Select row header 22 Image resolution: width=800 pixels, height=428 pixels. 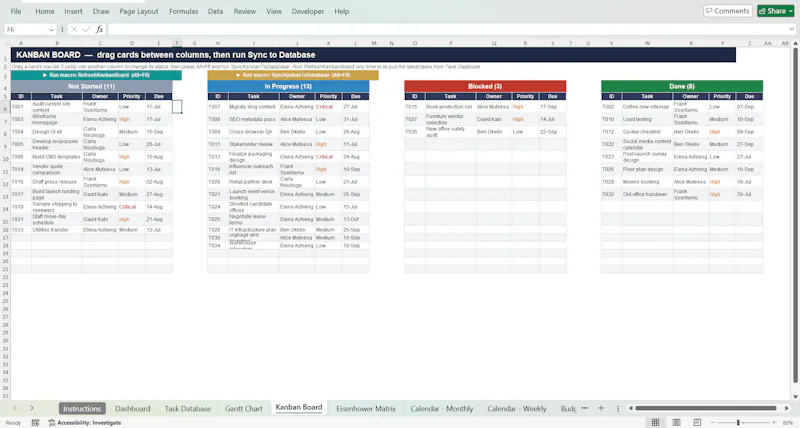click(5, 278)
